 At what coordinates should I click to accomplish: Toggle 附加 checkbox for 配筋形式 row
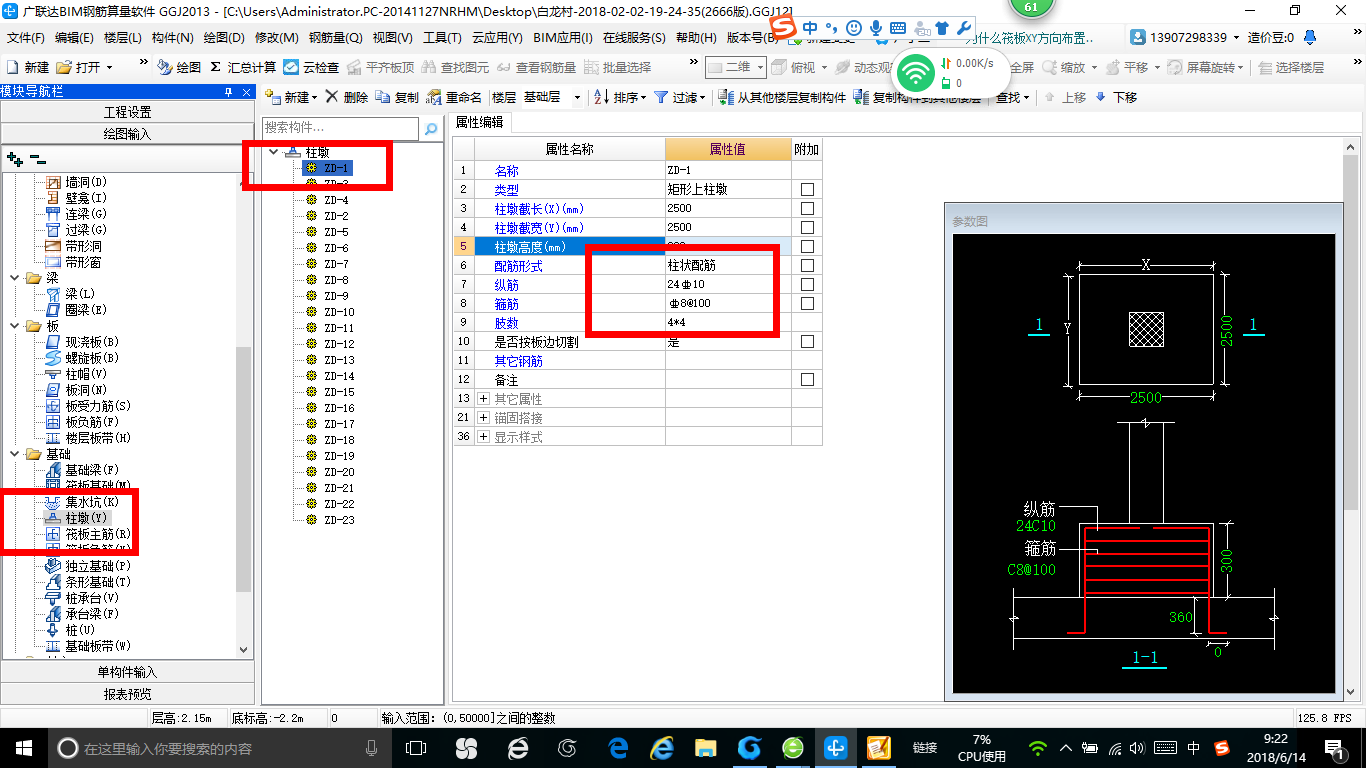pyautogui.click(x=807, y=266)
